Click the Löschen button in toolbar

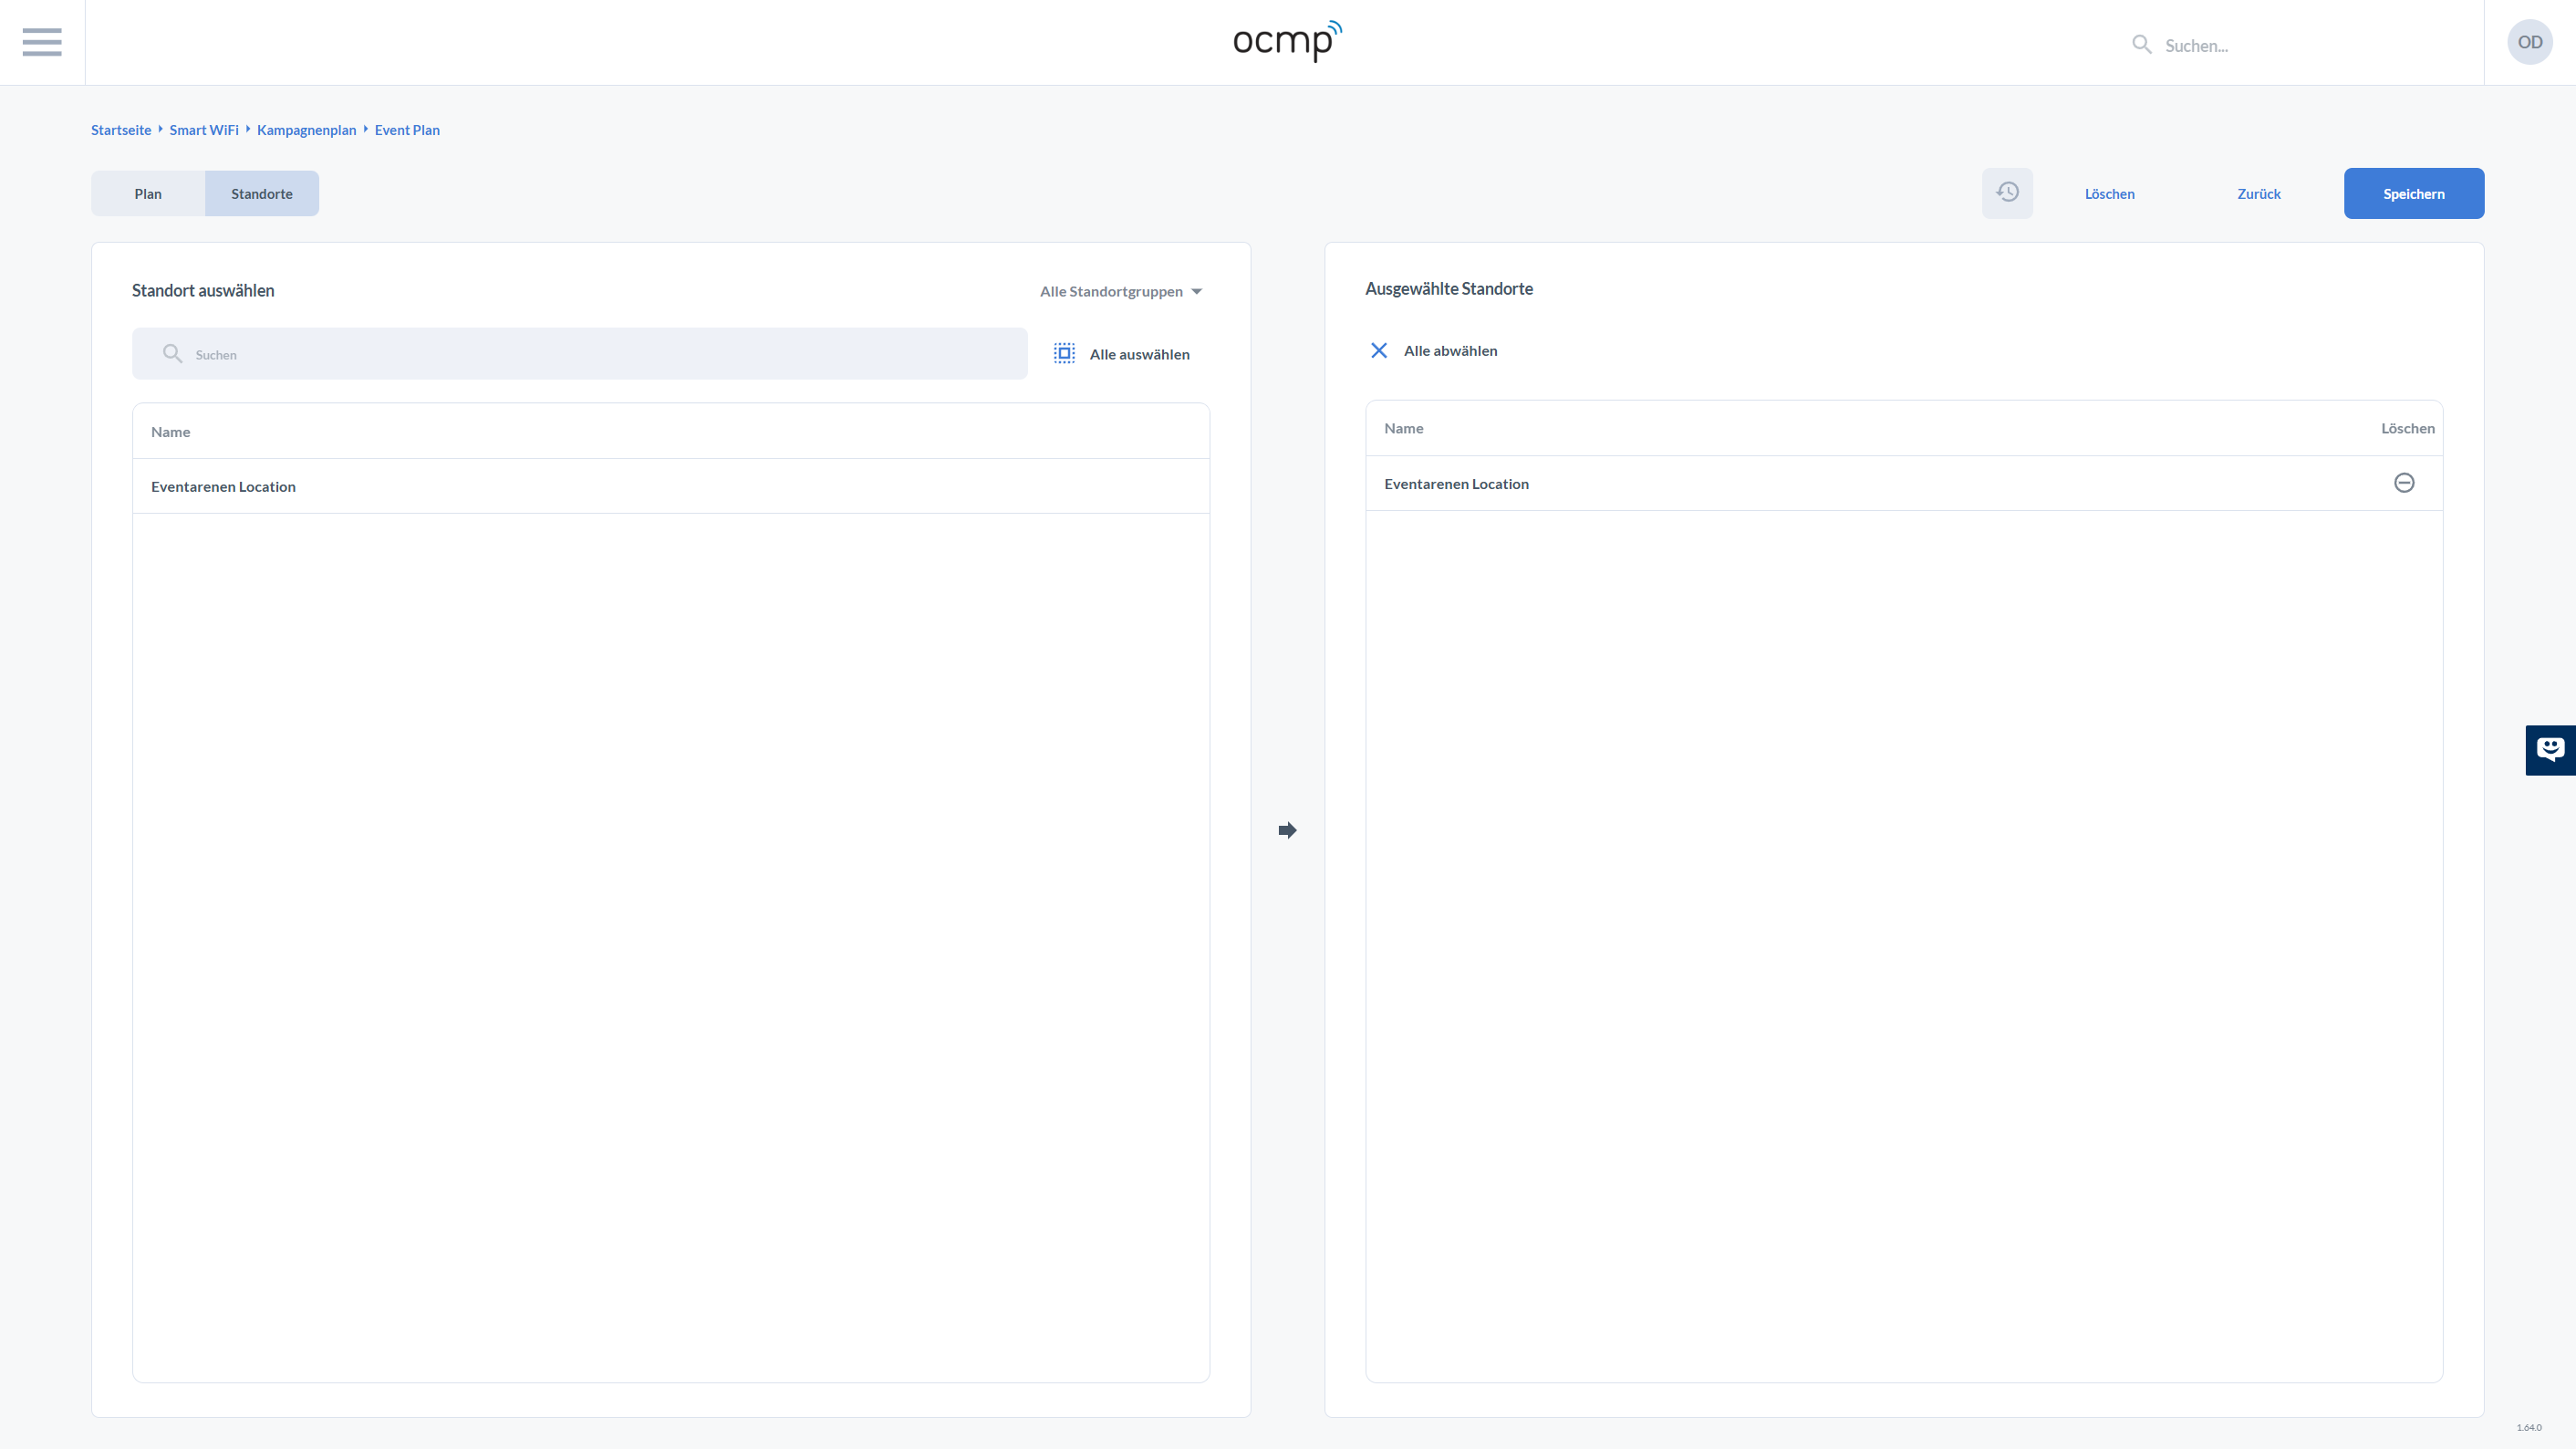[x=2109, y=193]
